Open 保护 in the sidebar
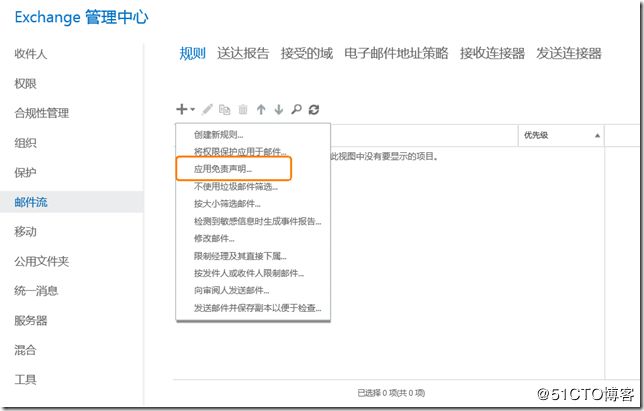The image size is (644, 411). tap(25, 172)
